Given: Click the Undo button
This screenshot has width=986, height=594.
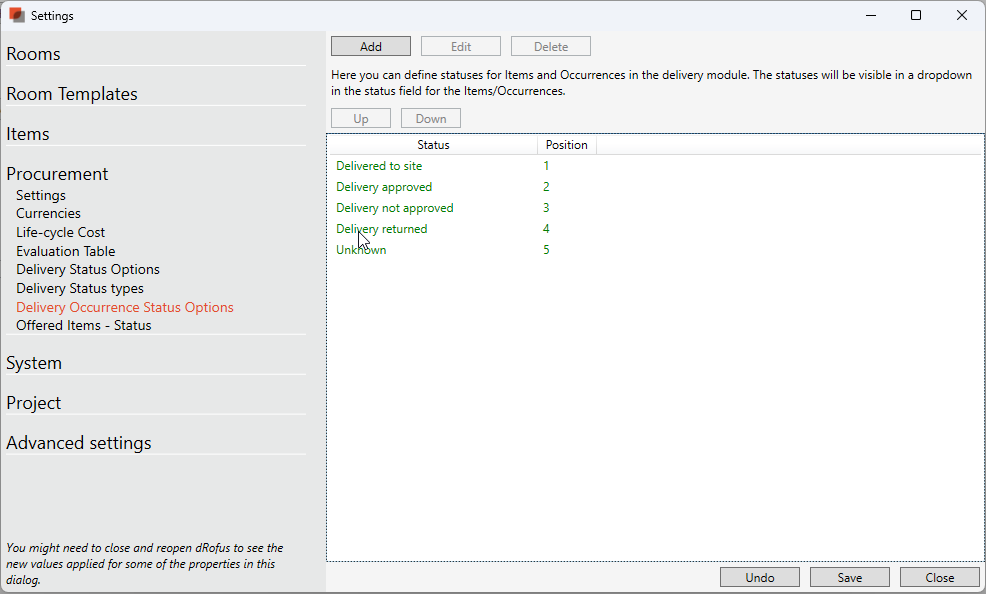Looking at the screenshot, I should [x=759, y=577].
